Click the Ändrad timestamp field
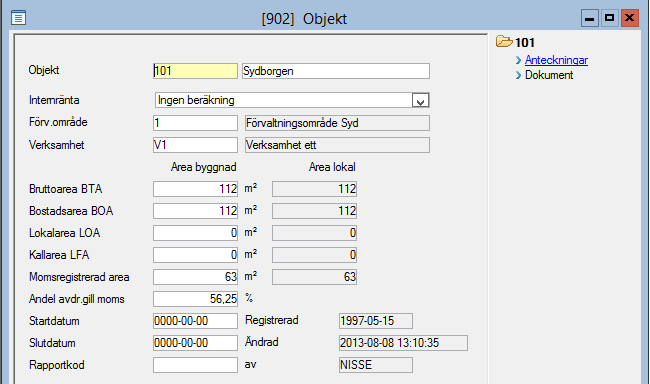650x384 pixels. tap(403, 343)
